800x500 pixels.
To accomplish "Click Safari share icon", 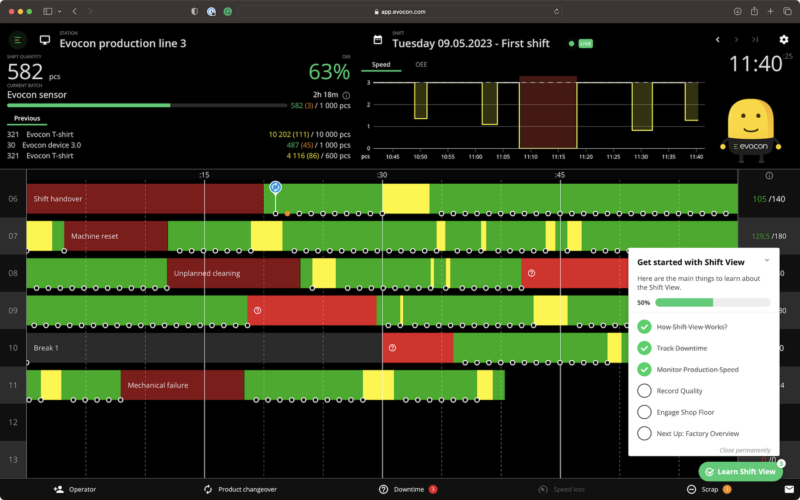I will coord(754,11).
